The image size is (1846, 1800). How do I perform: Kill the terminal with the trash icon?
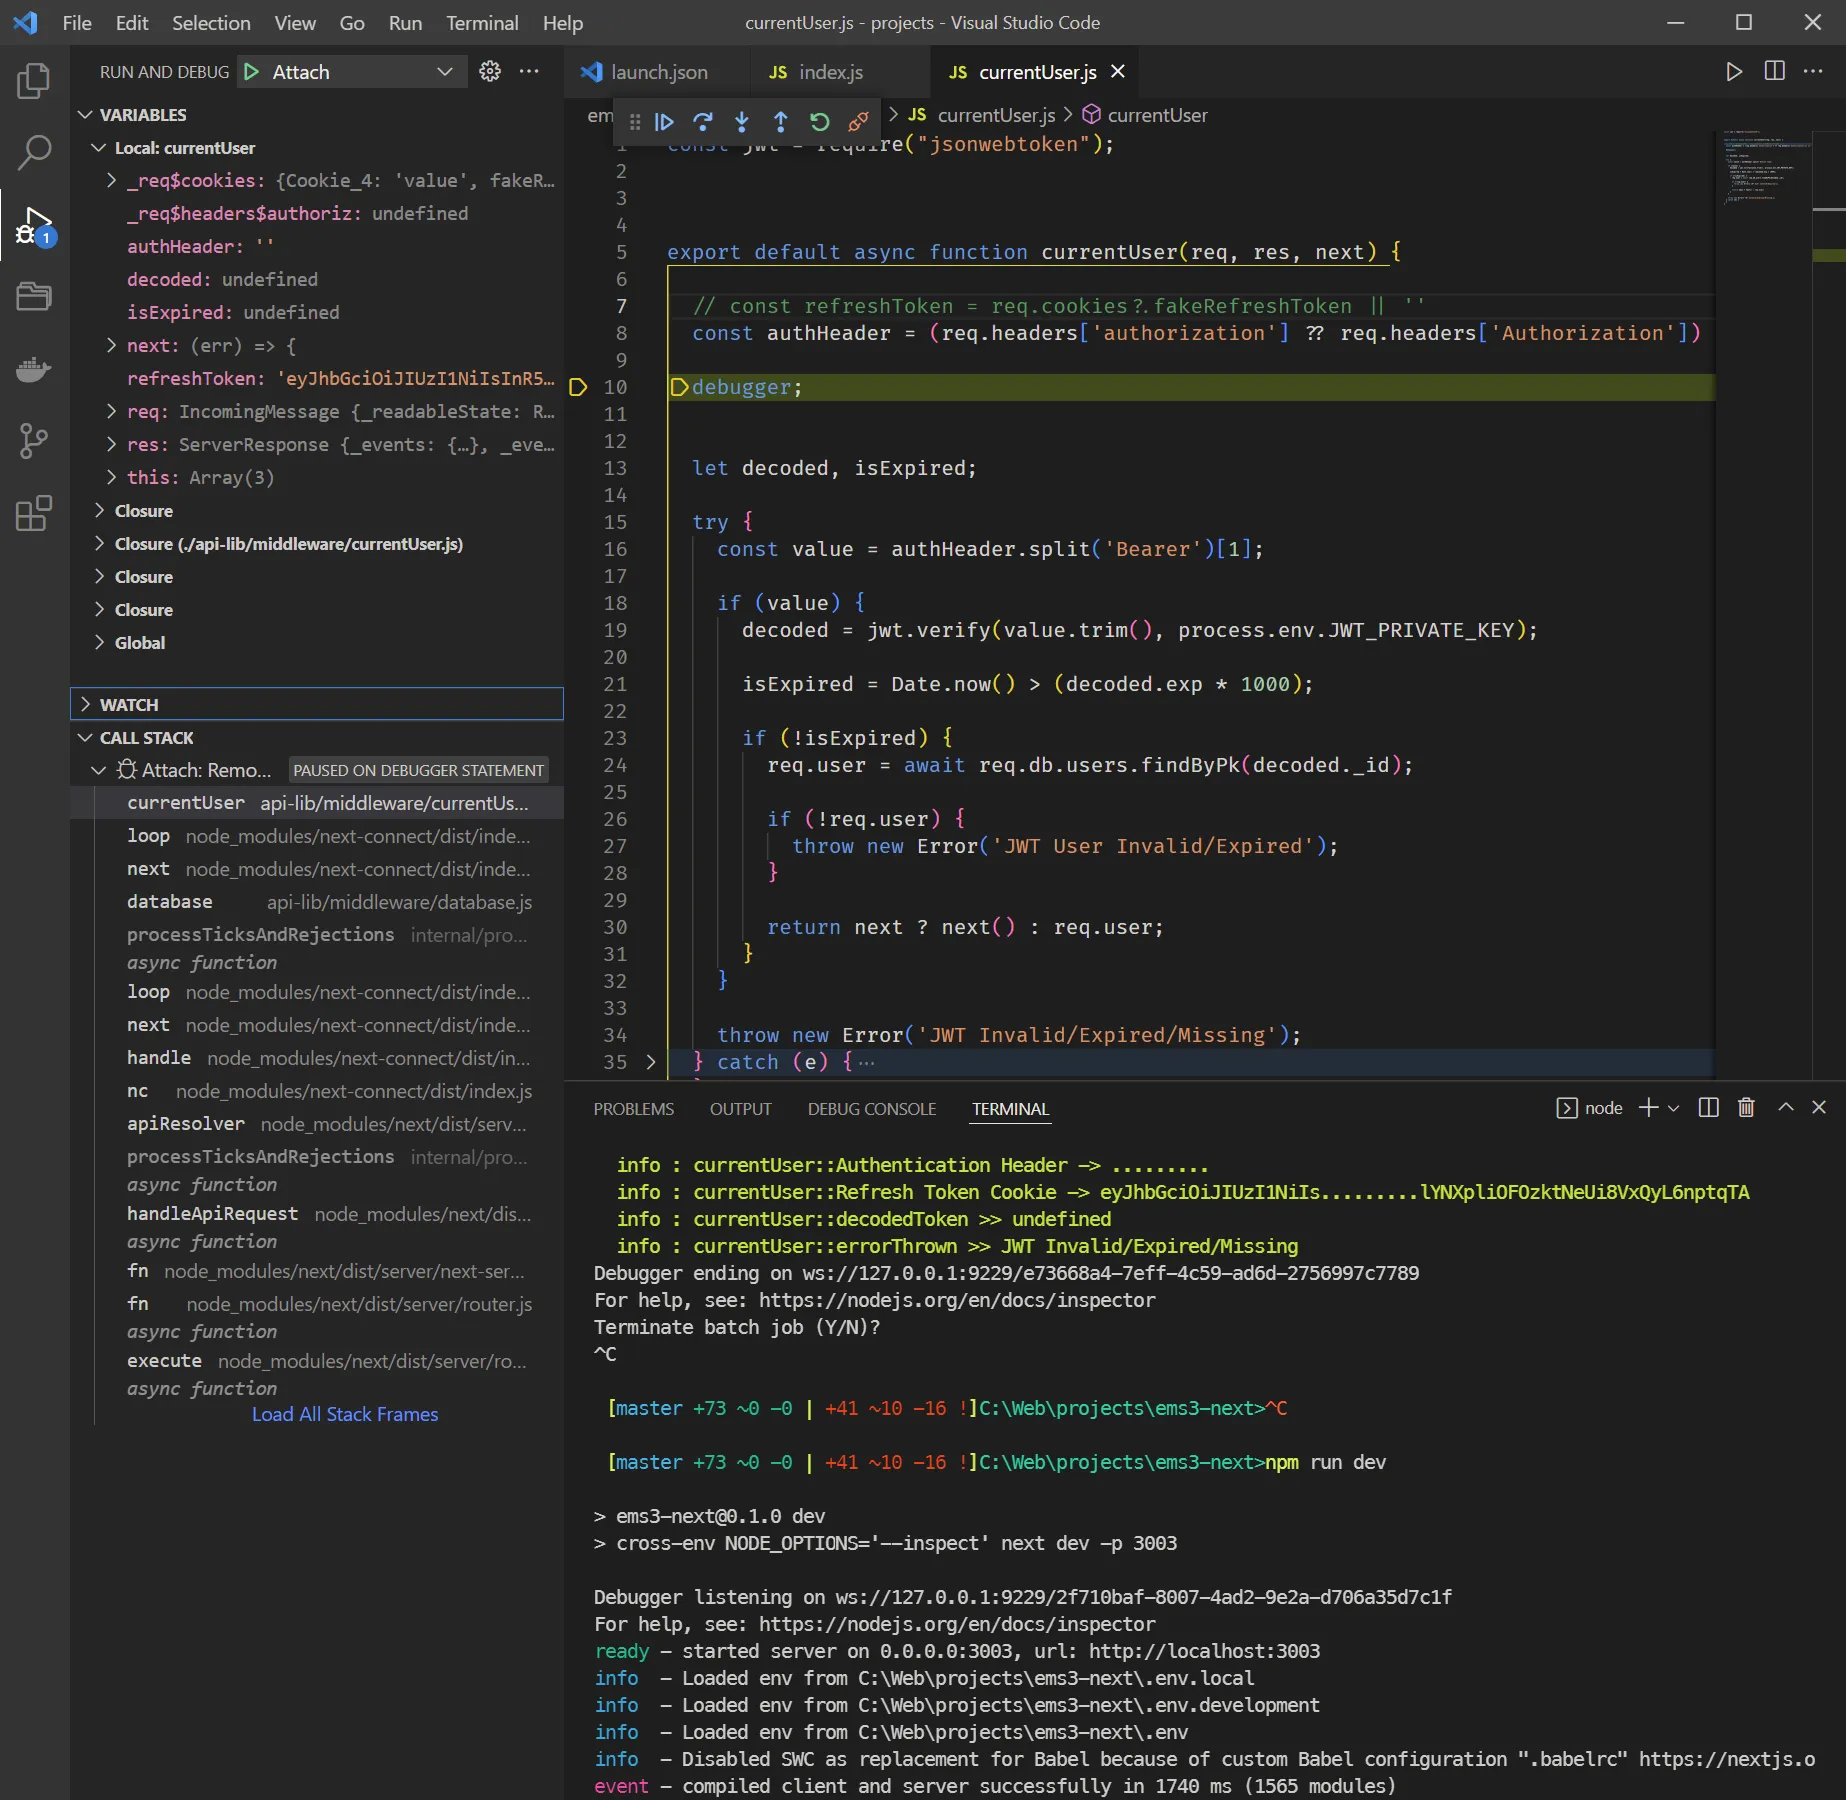point(1746,1108)
